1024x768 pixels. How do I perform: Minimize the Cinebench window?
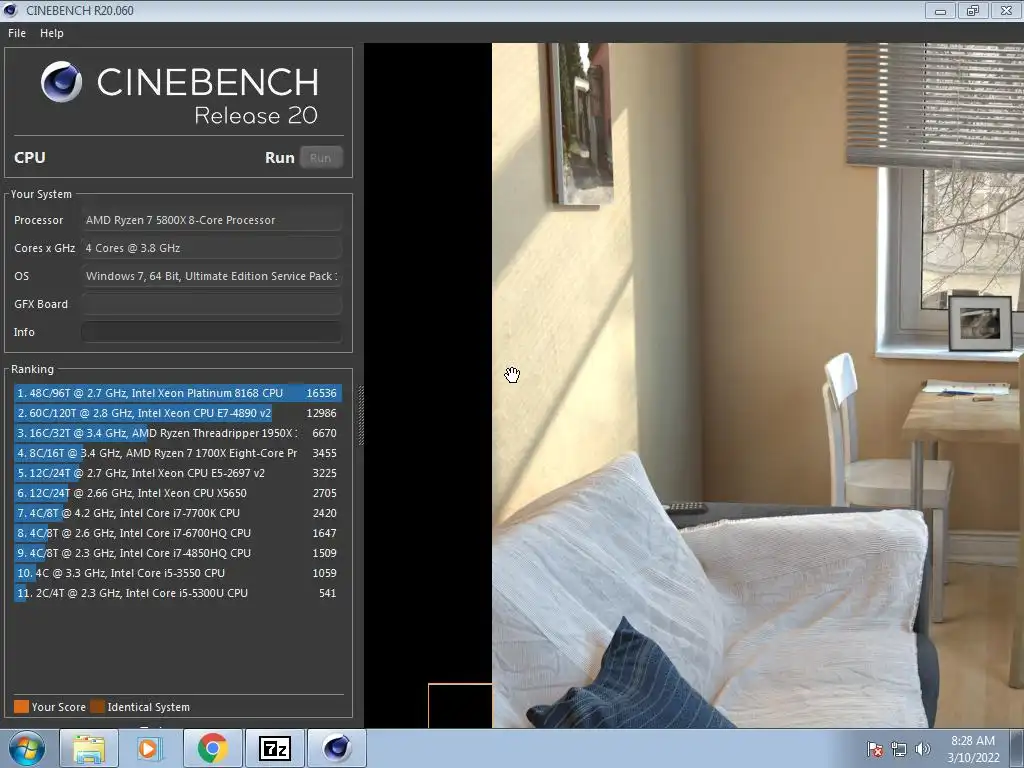[940, 10]
